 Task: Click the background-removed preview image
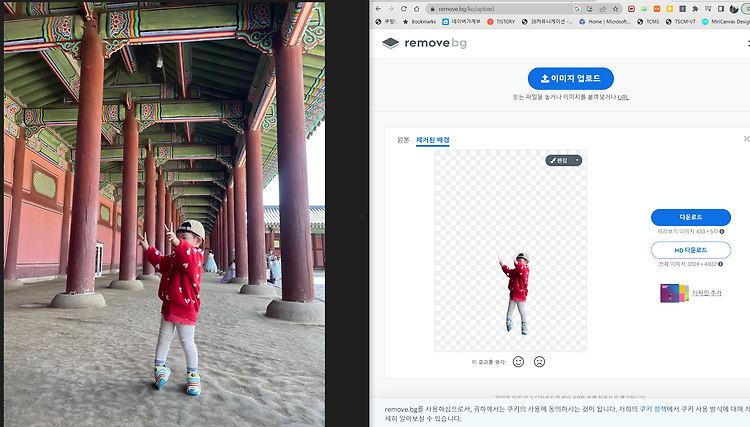pyautogui.click(x=510, y=251)
